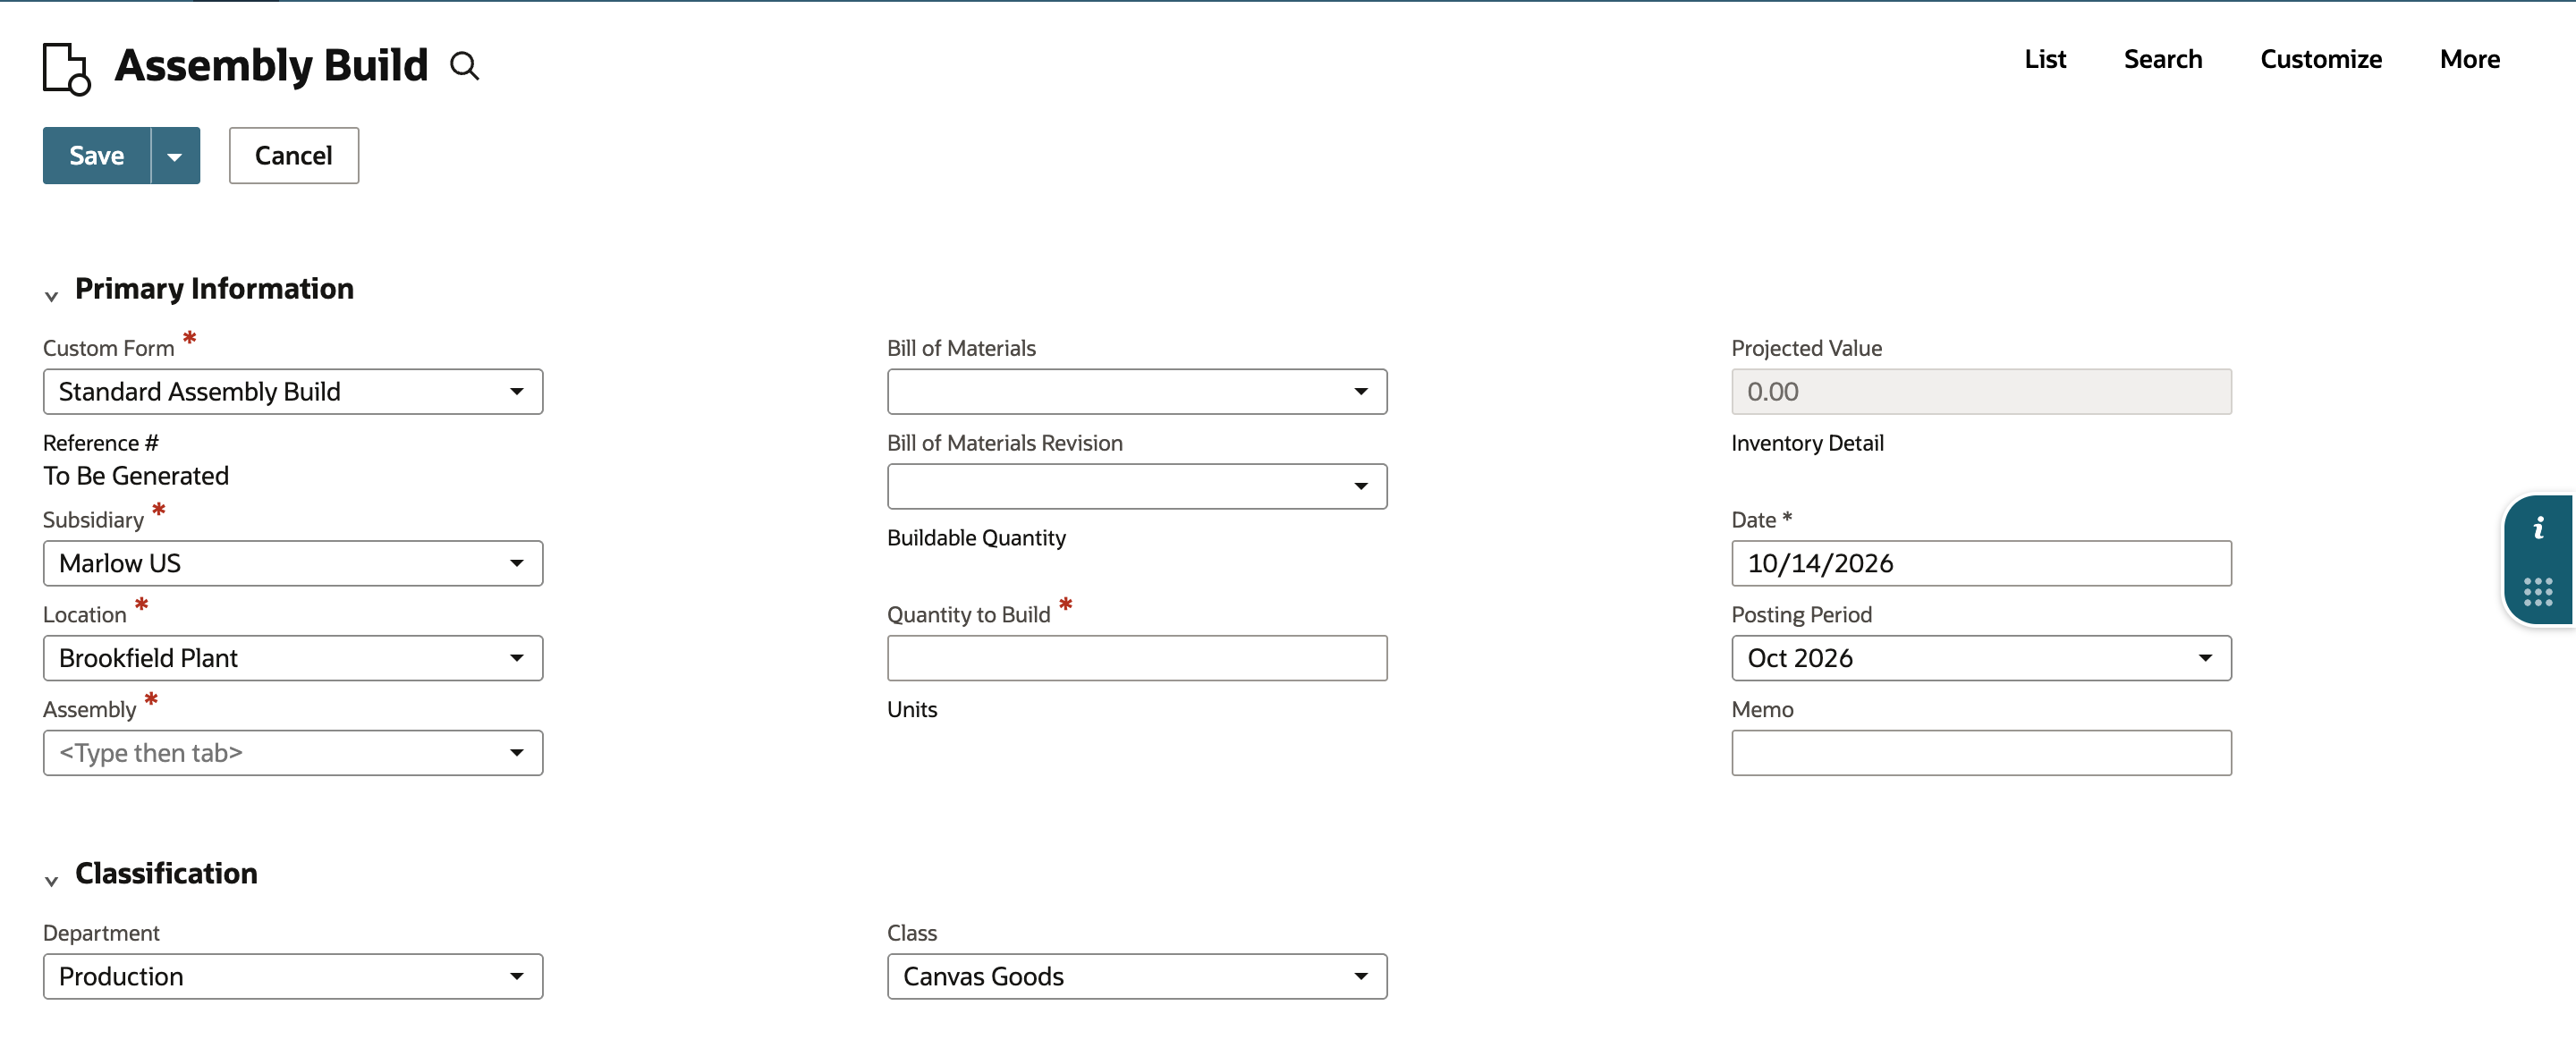Click the Inventory Detail label
This screenshot has width=2576, height=1048.
(x=1807, y=443)
